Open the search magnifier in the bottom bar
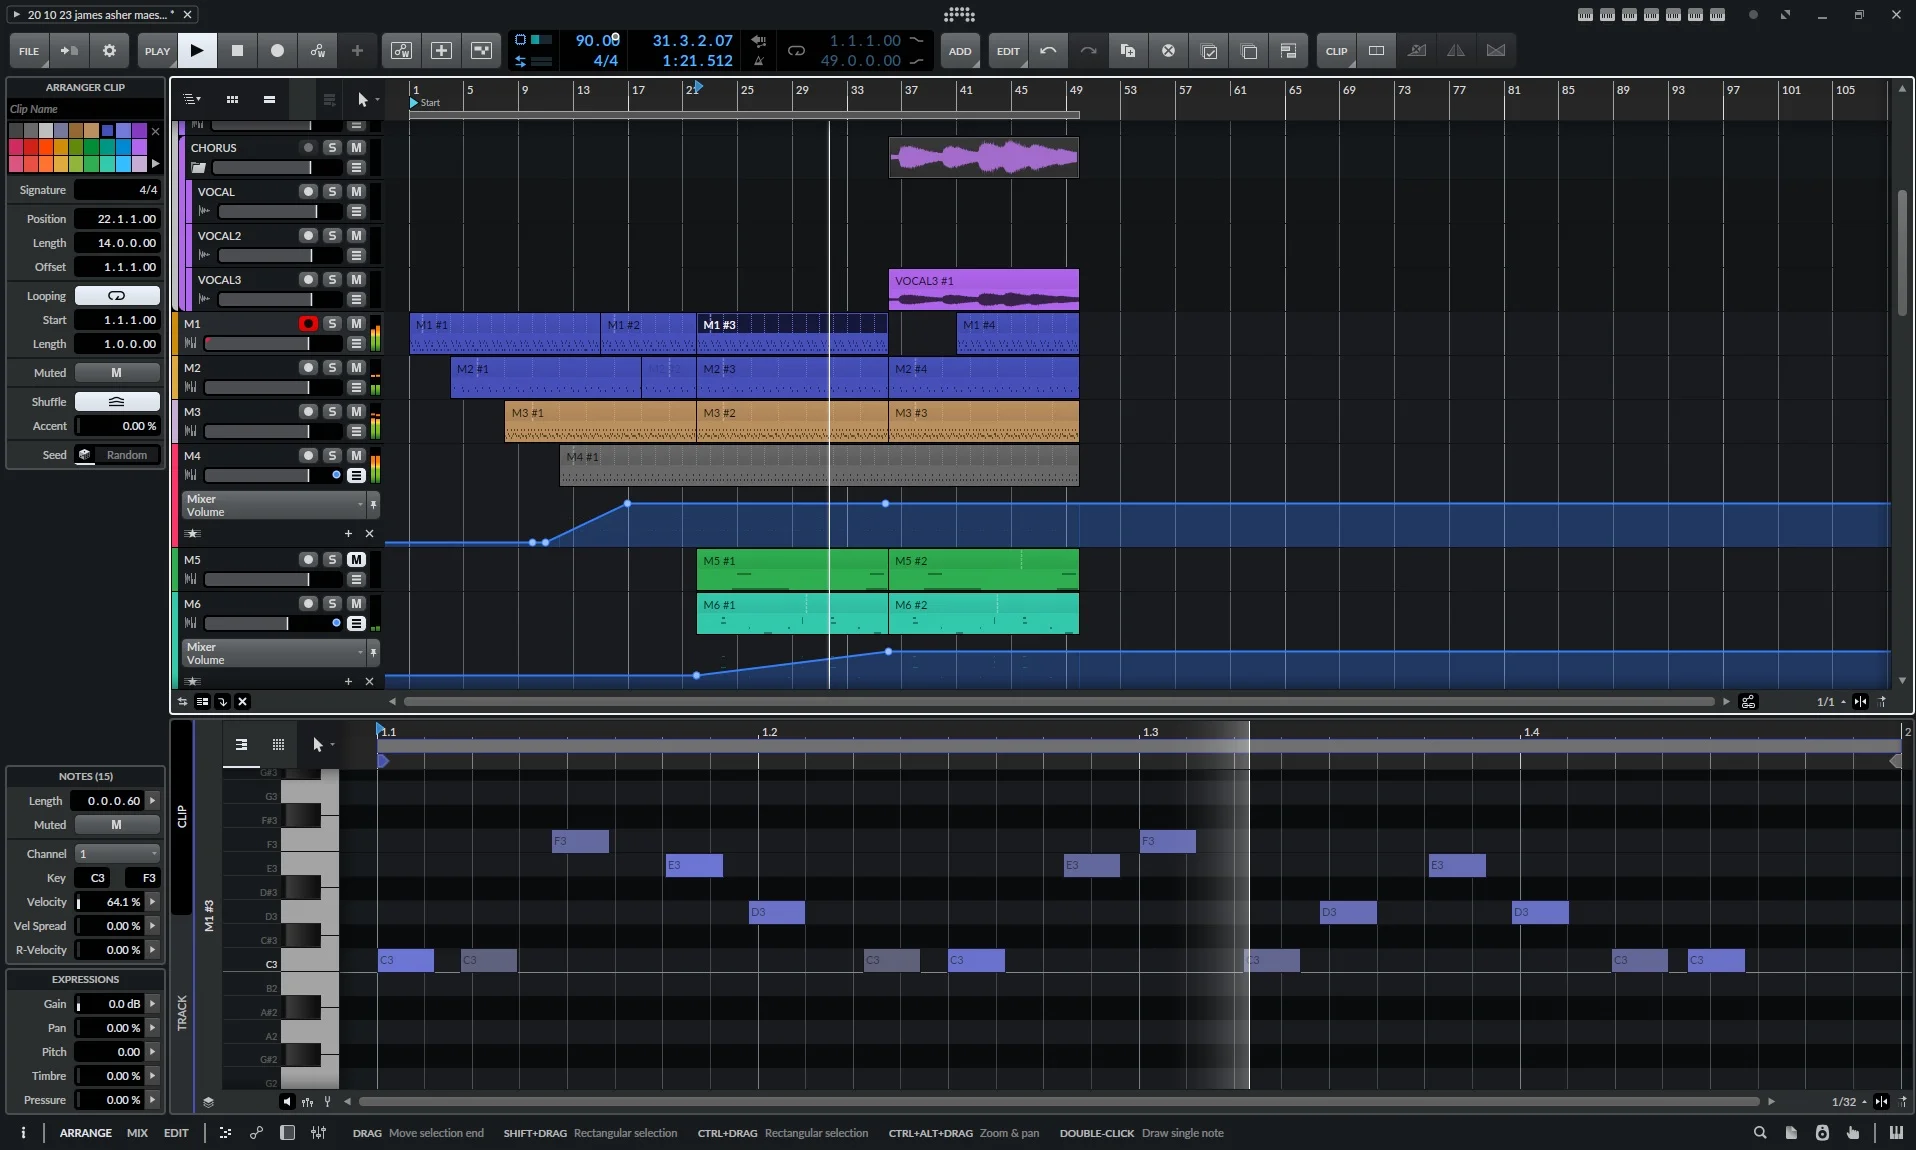 pos(1759,1133)
